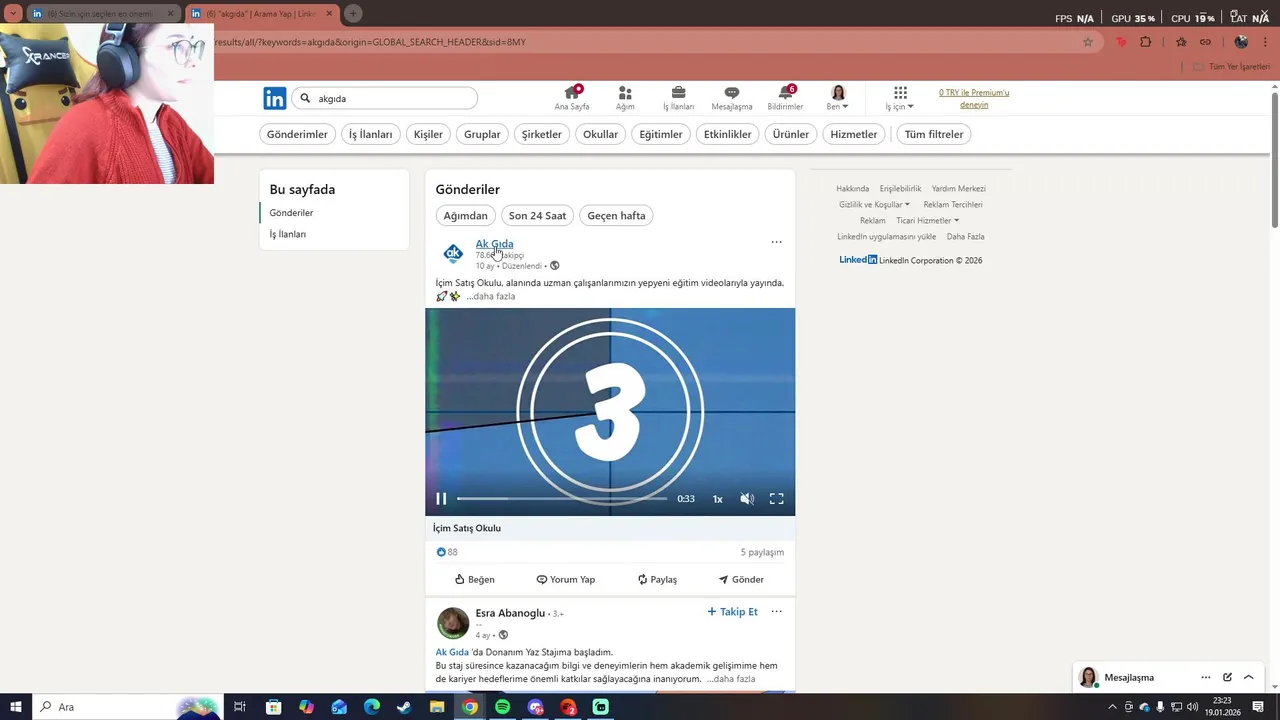Expand the Gizlilik ve Koşullar footer dropdown

tap(875, 205)
